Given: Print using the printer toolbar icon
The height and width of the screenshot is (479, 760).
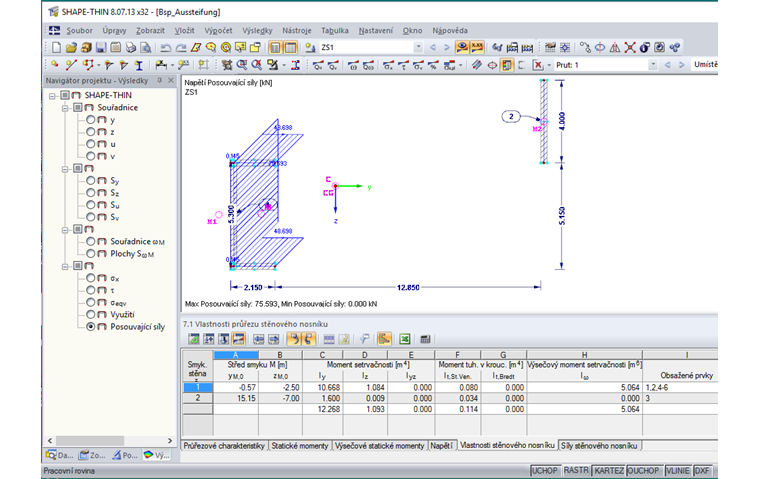Looking at the screenshot, I should 130,48.
